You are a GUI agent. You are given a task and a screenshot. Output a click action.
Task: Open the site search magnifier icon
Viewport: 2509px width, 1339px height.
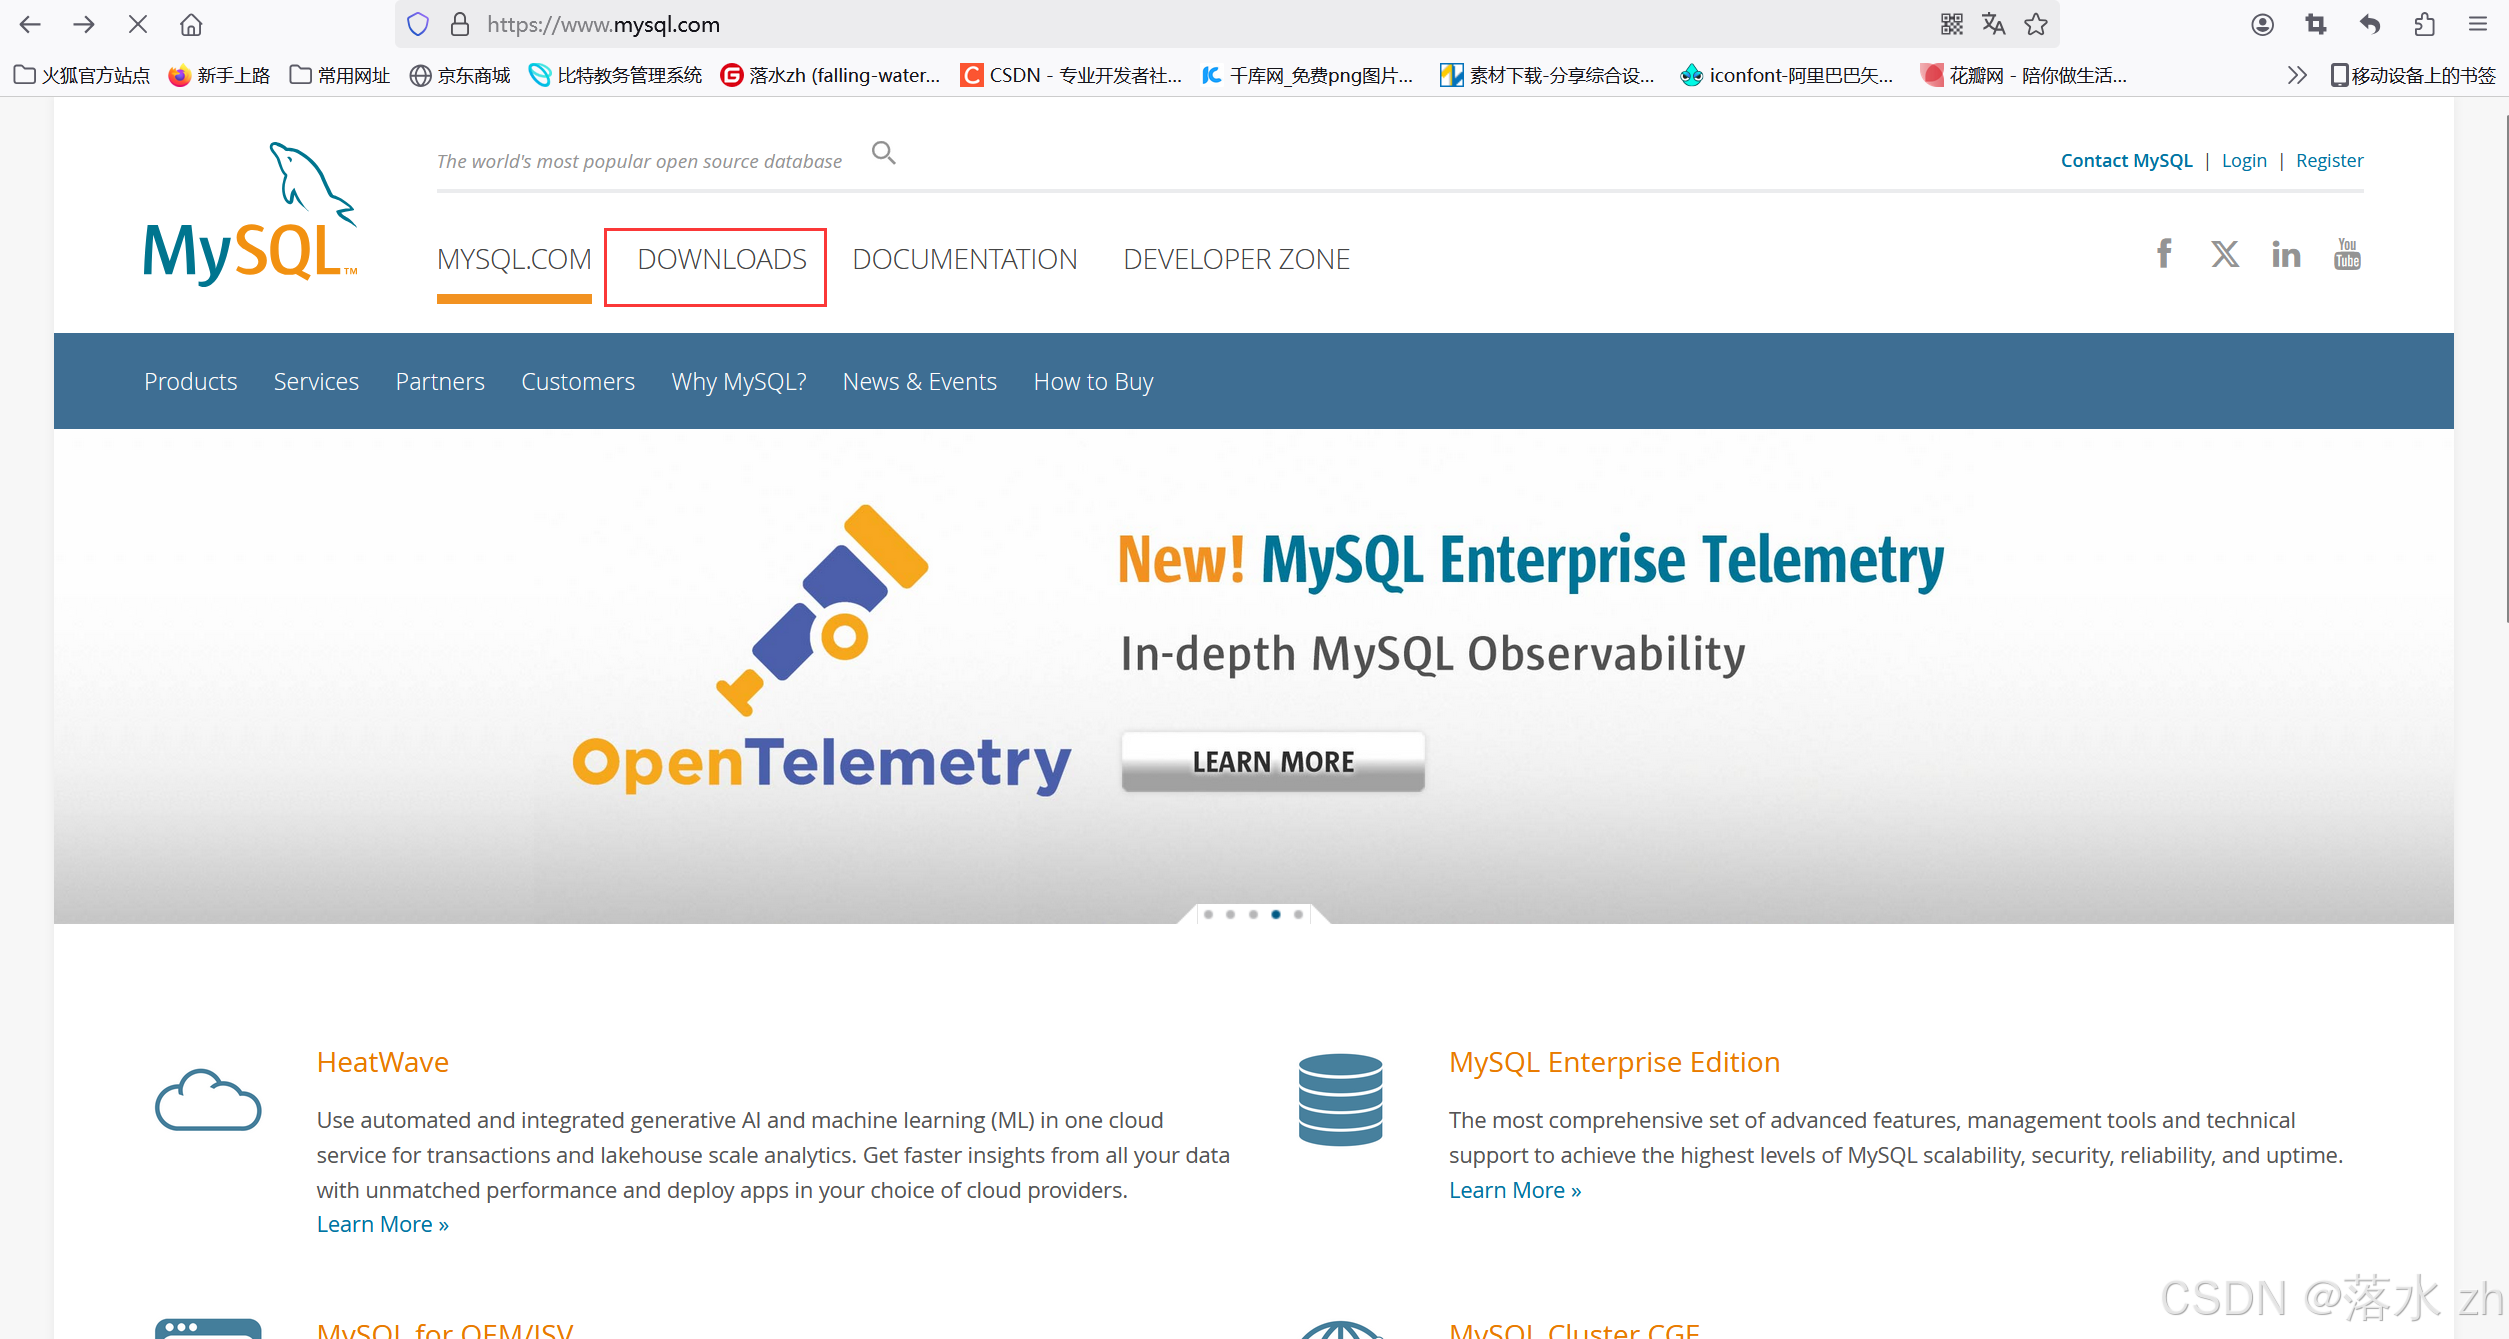point(883,153)
